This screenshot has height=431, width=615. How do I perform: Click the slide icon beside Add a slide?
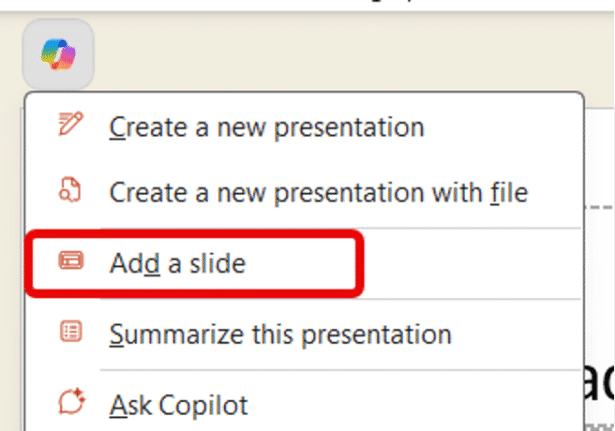(x=70, y=263)
